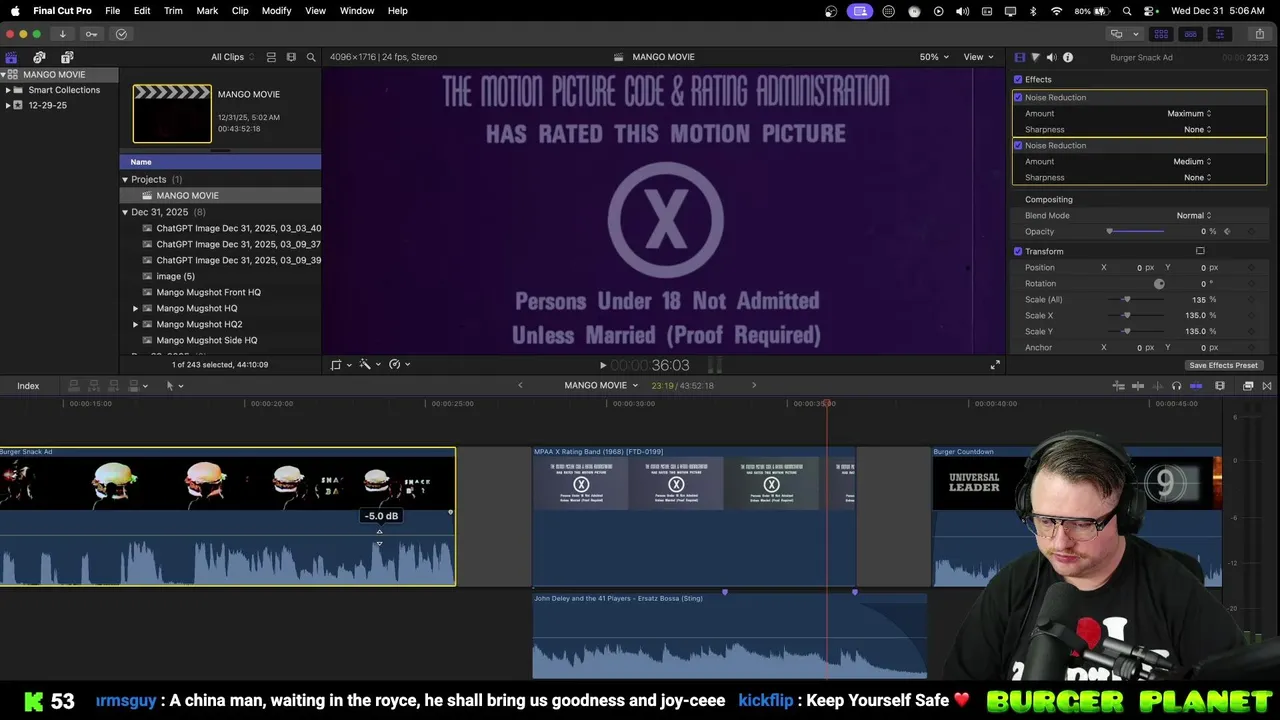Toggle Transform on-screen controls box icon
Viewport: 1280px width, 720px height.
(1200, 251)
